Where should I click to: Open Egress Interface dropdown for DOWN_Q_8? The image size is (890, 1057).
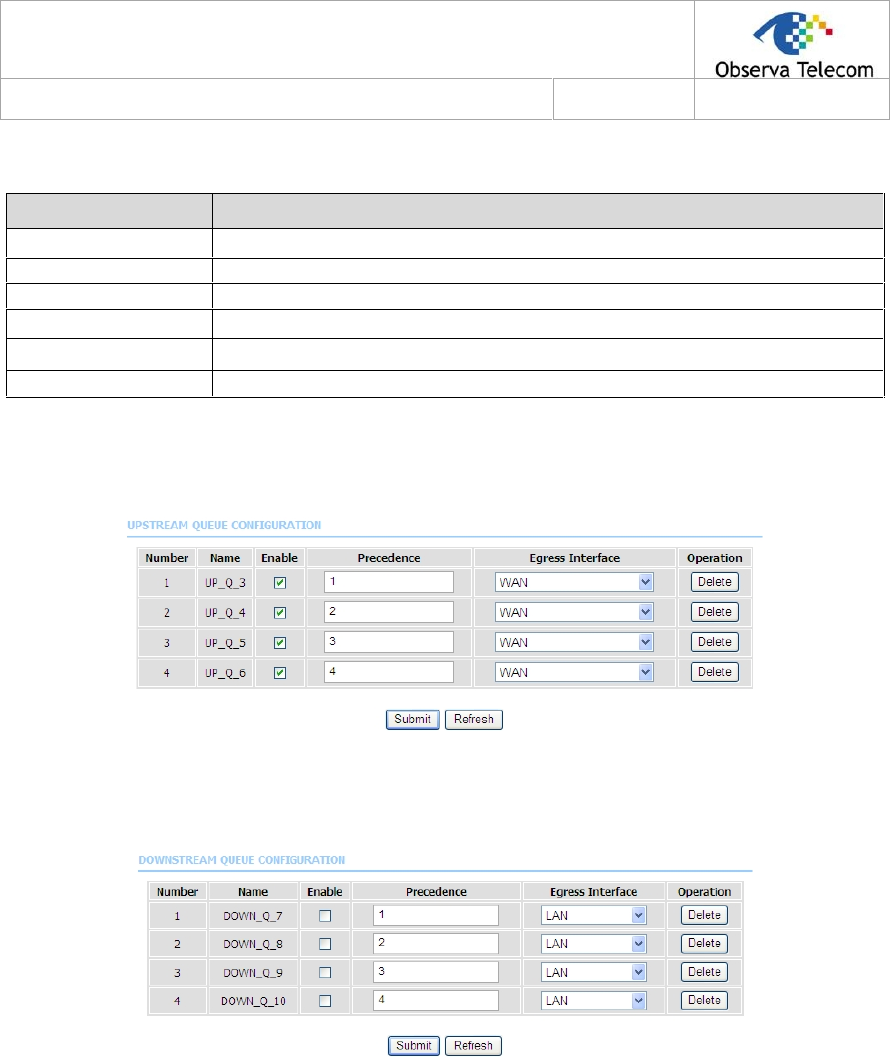(593, 944)
